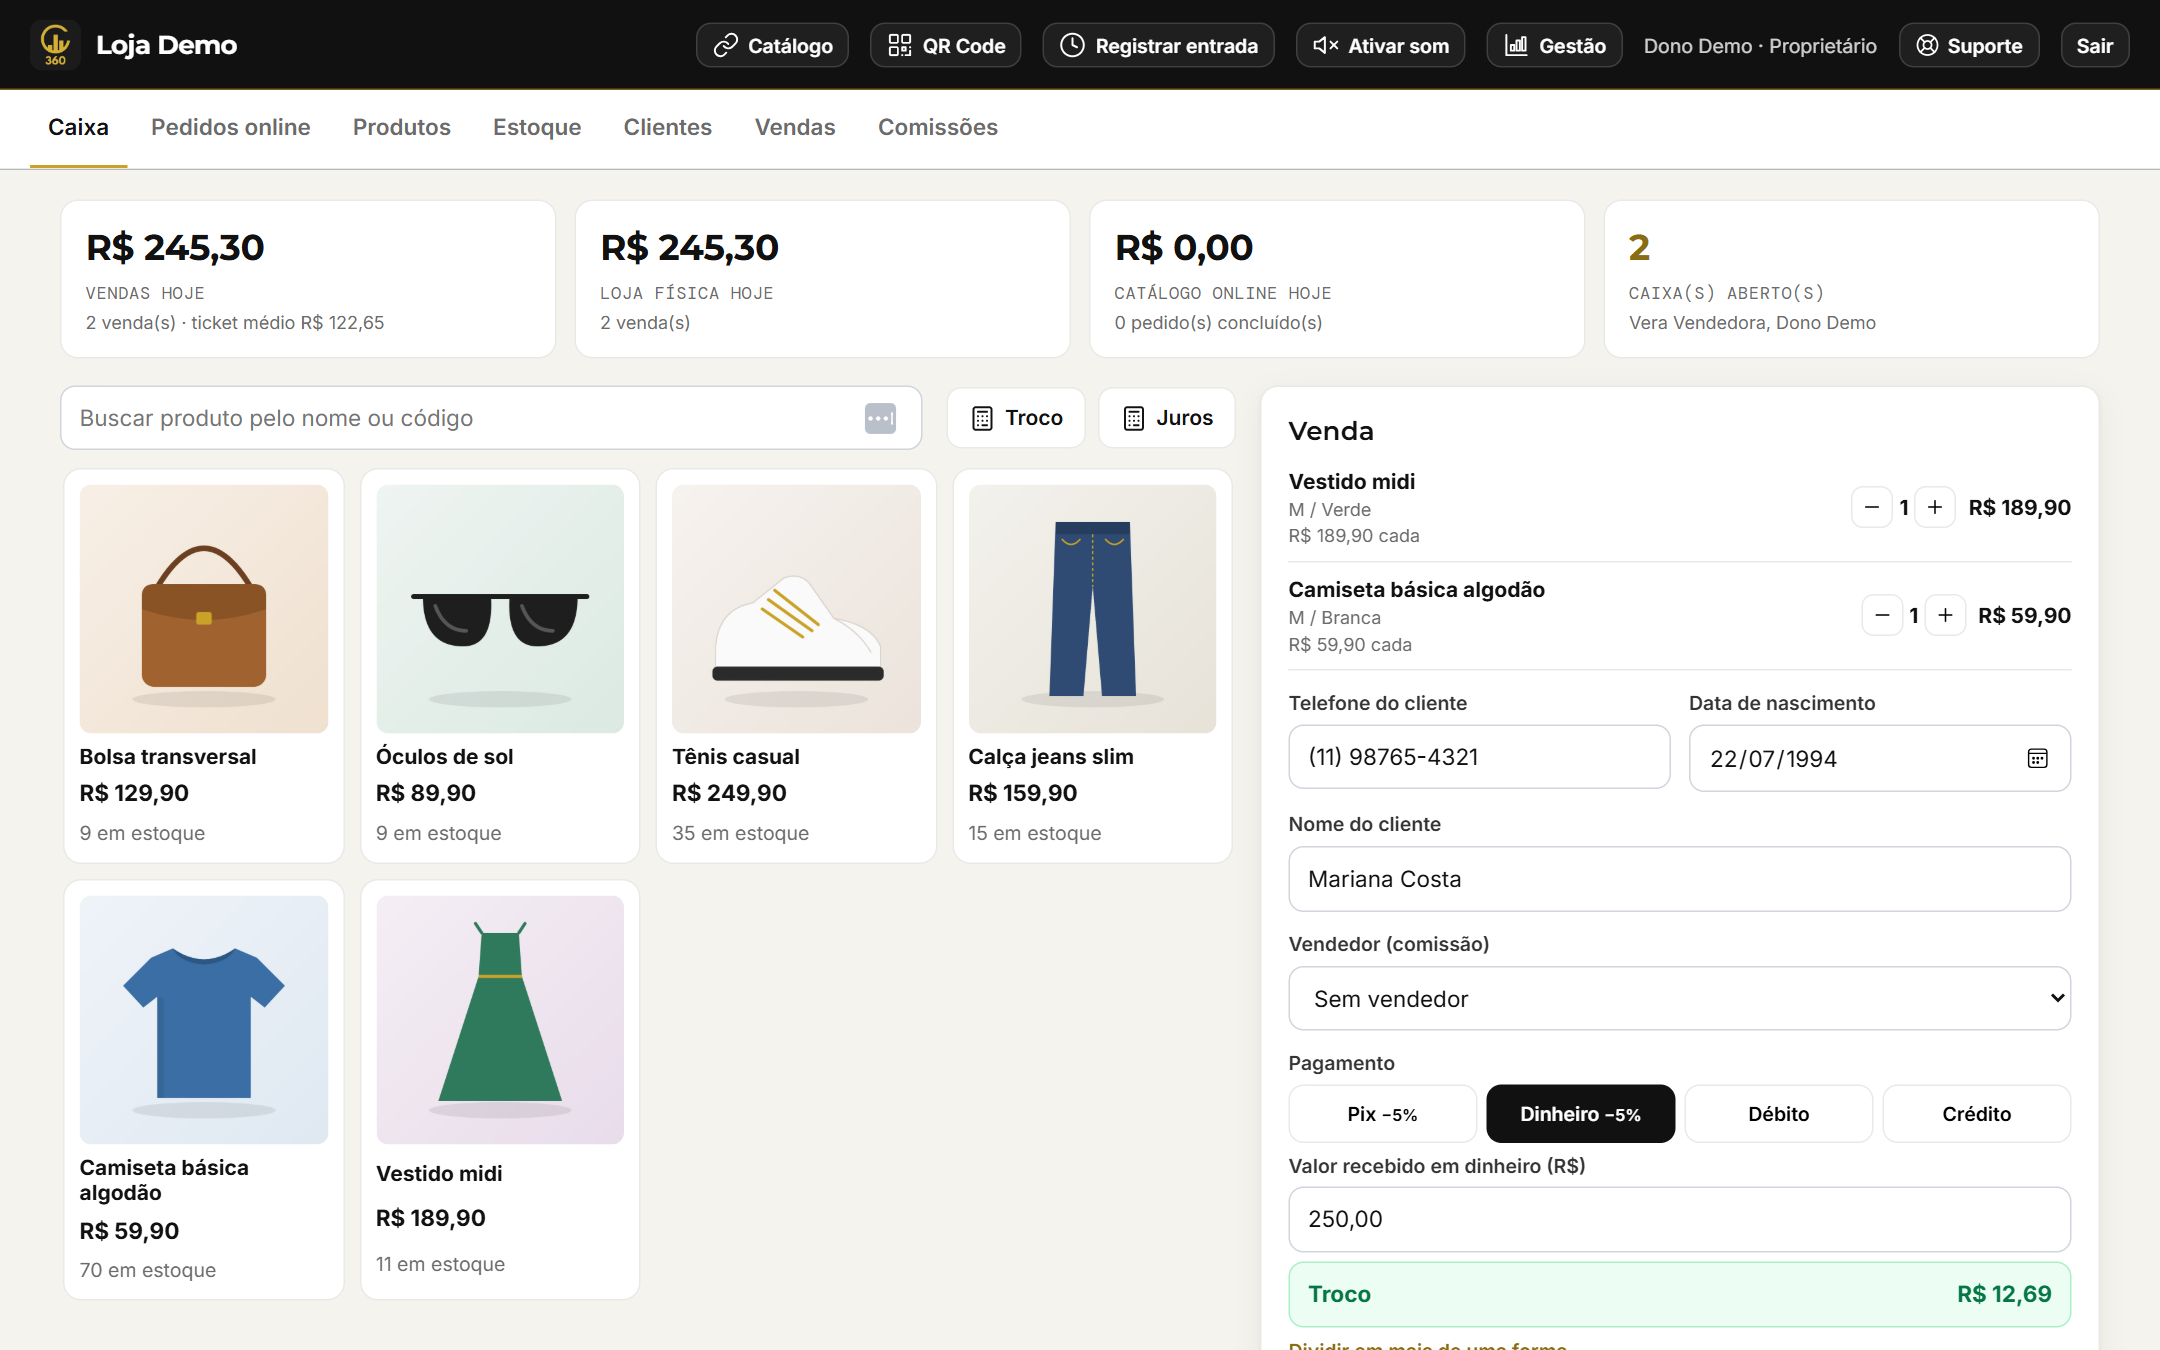Image resolution: width=2160 pixels, height=1350 pixels.
Task: Select Pix -5% payment method
Action: (x=1382, y=1114)
